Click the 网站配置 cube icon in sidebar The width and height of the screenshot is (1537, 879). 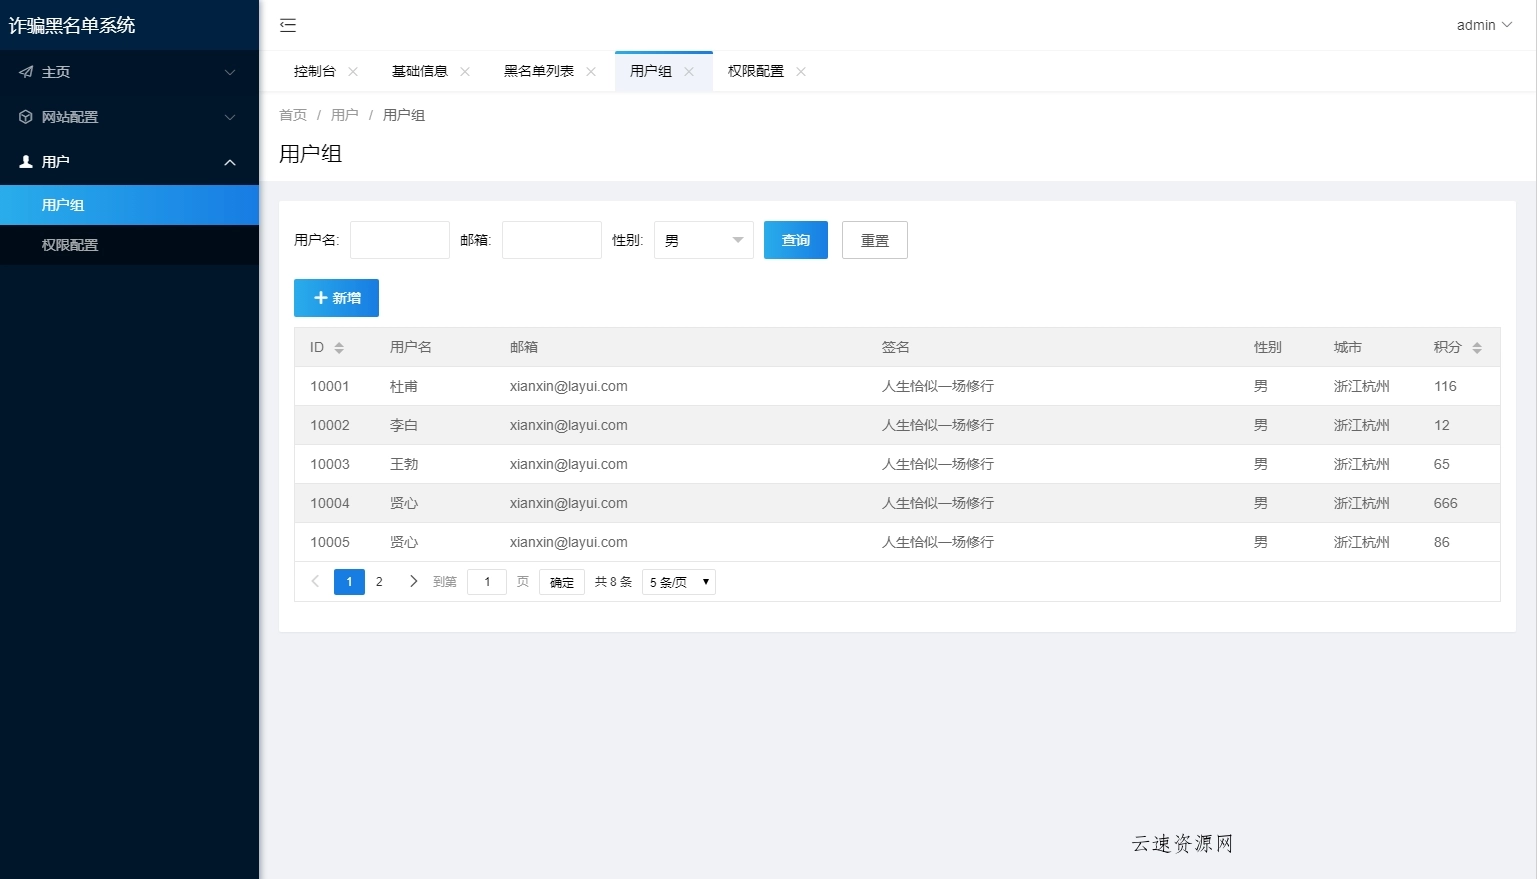[25, 117]
